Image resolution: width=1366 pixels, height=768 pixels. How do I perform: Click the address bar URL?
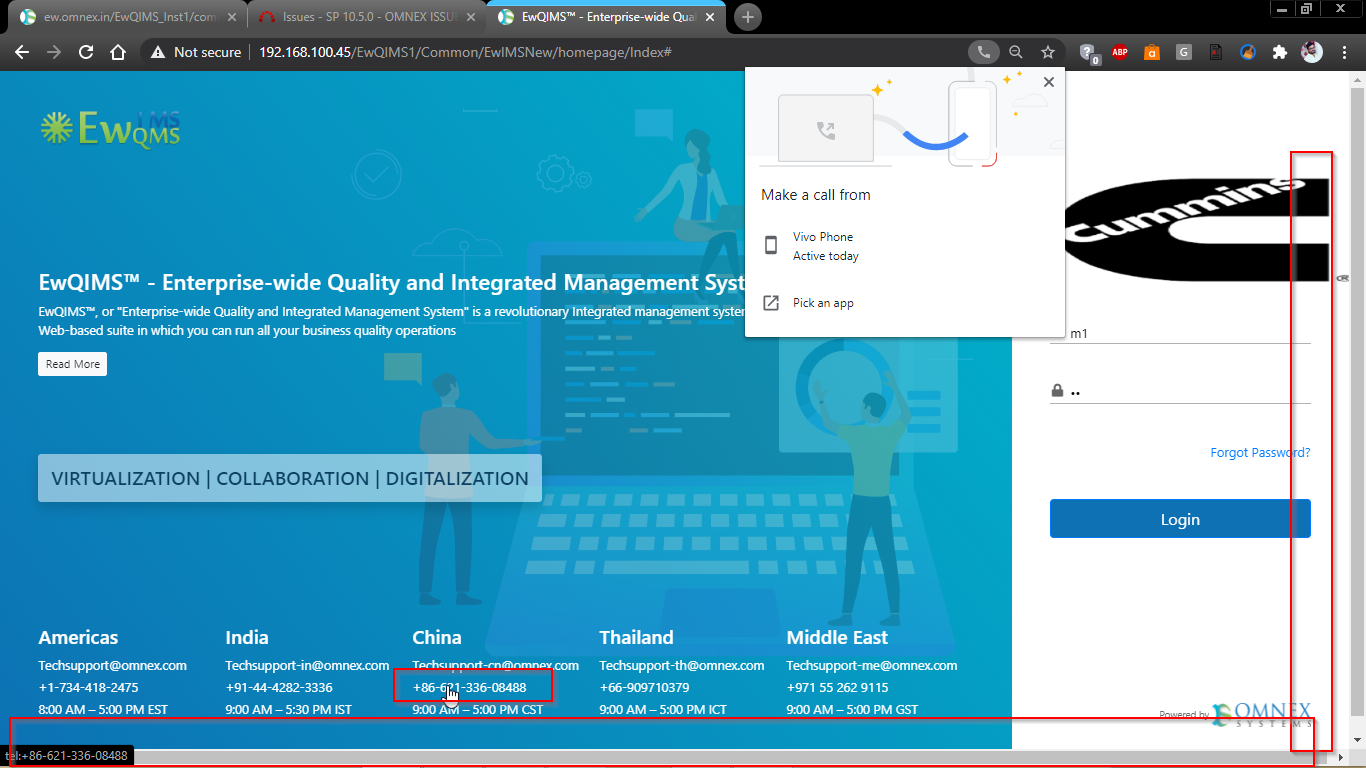point(464,52)
